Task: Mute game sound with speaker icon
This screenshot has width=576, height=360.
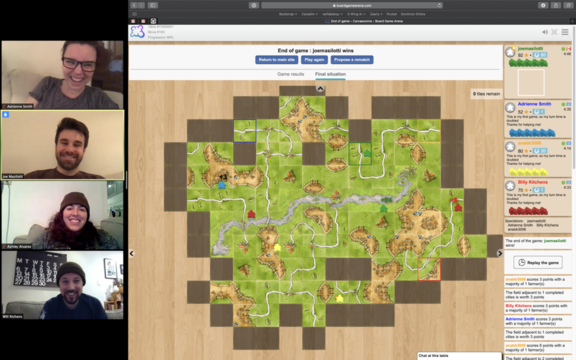Action: pos(545,32)
